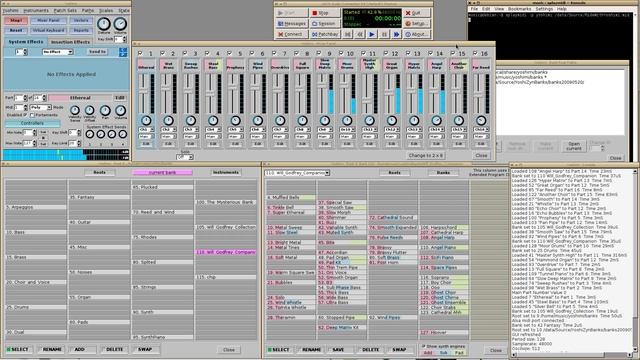Viewport: 640px width, 360px height.
Task: Toggle Show synth engines checkbox
Action: tap(423, 346)
